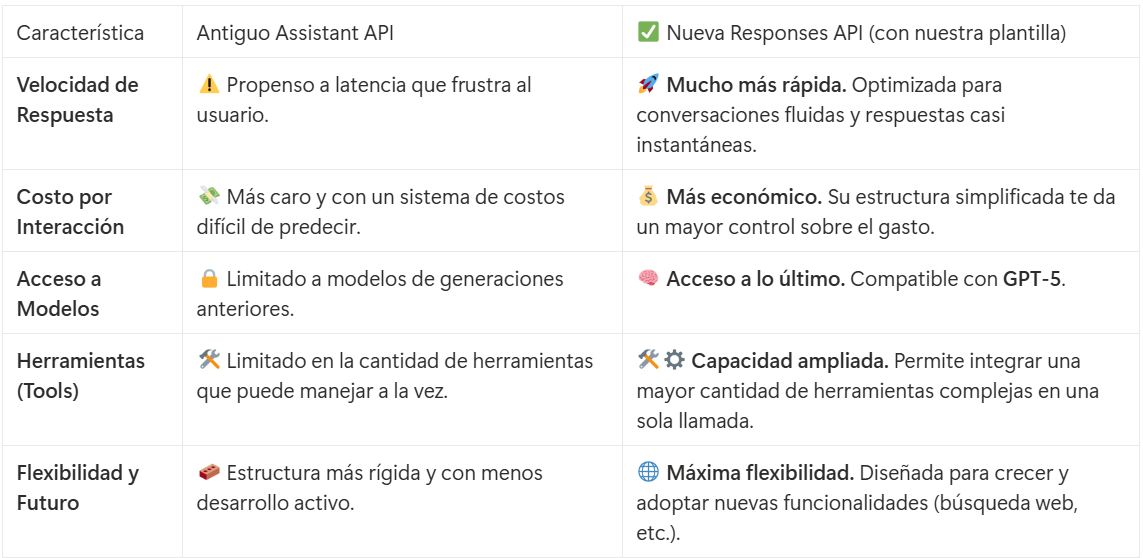Image resolution: width=1143 pixels, height=558 pixels.
Task: Click the Costo por Interacción row label
Action: click(70, 212)
